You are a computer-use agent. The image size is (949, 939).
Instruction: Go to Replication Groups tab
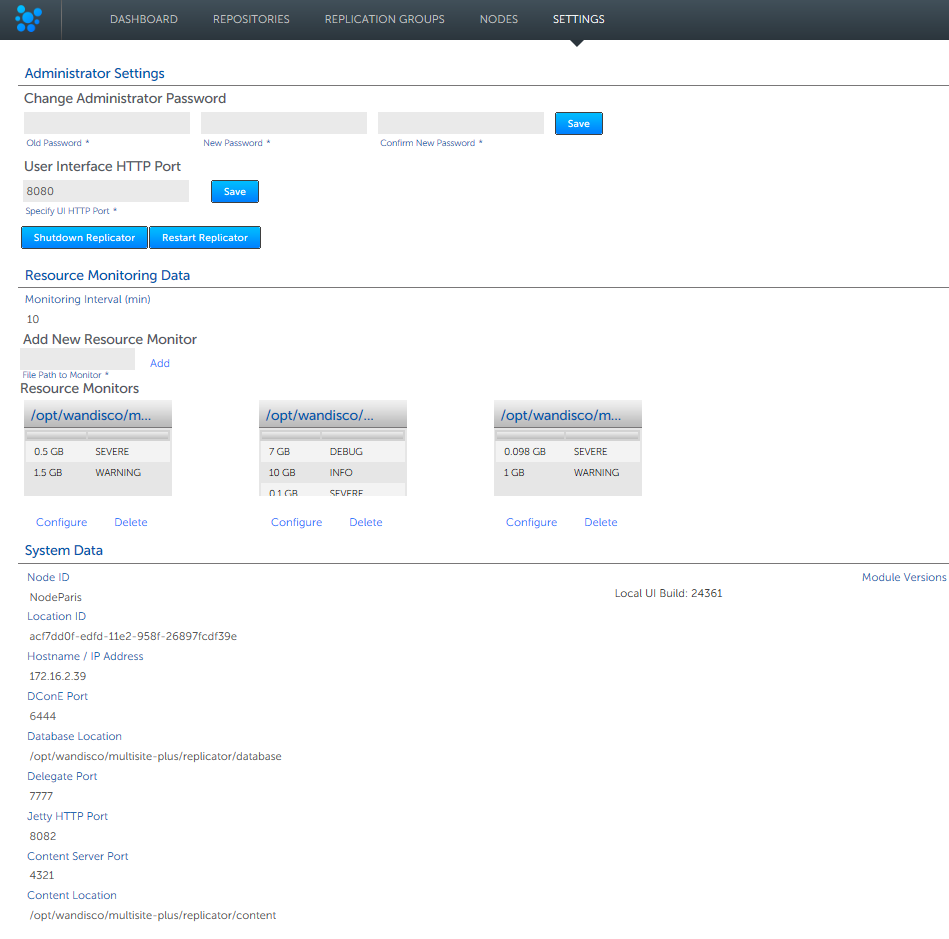tap(384, 19)
